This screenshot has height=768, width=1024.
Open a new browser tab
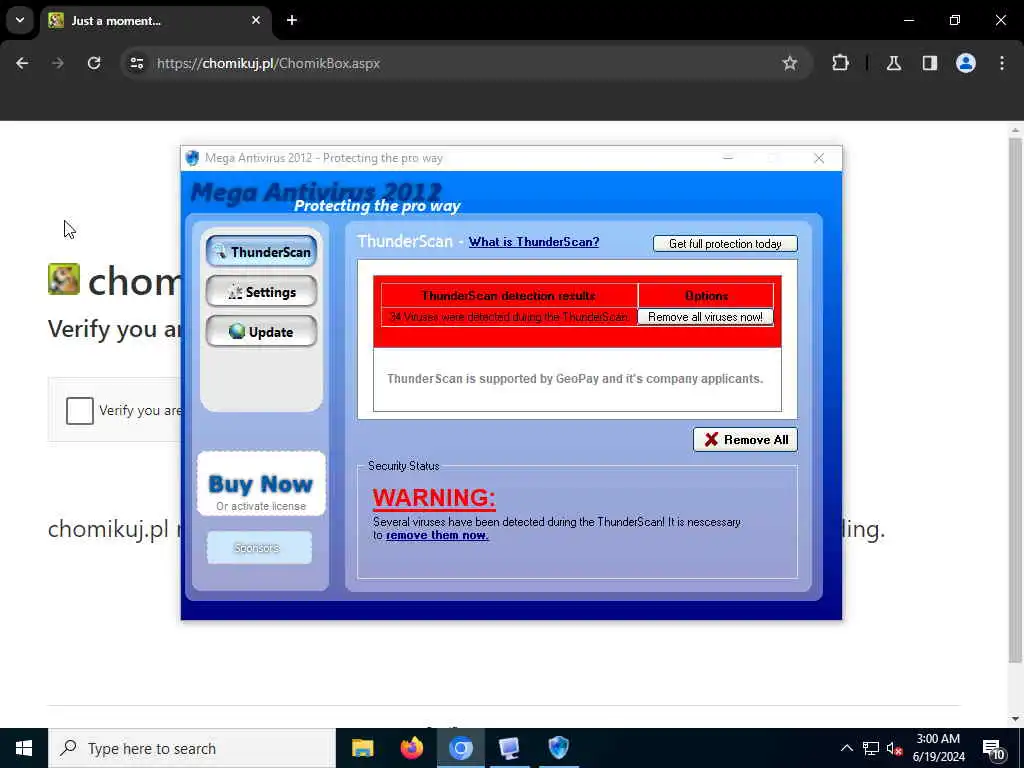click(x=292, y=20)
